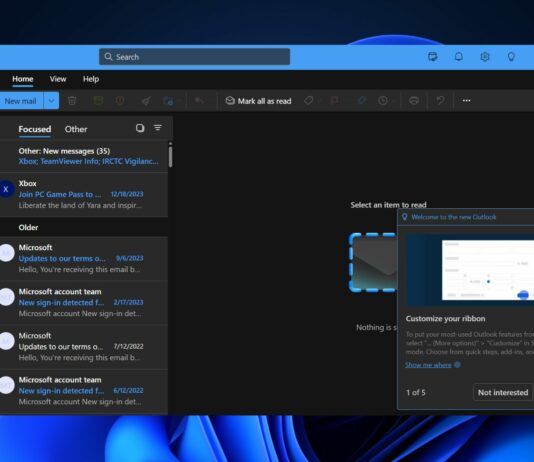Toggle the Select messages icon
This screenshot has height=462, width=534.
(x=140, y=128)
